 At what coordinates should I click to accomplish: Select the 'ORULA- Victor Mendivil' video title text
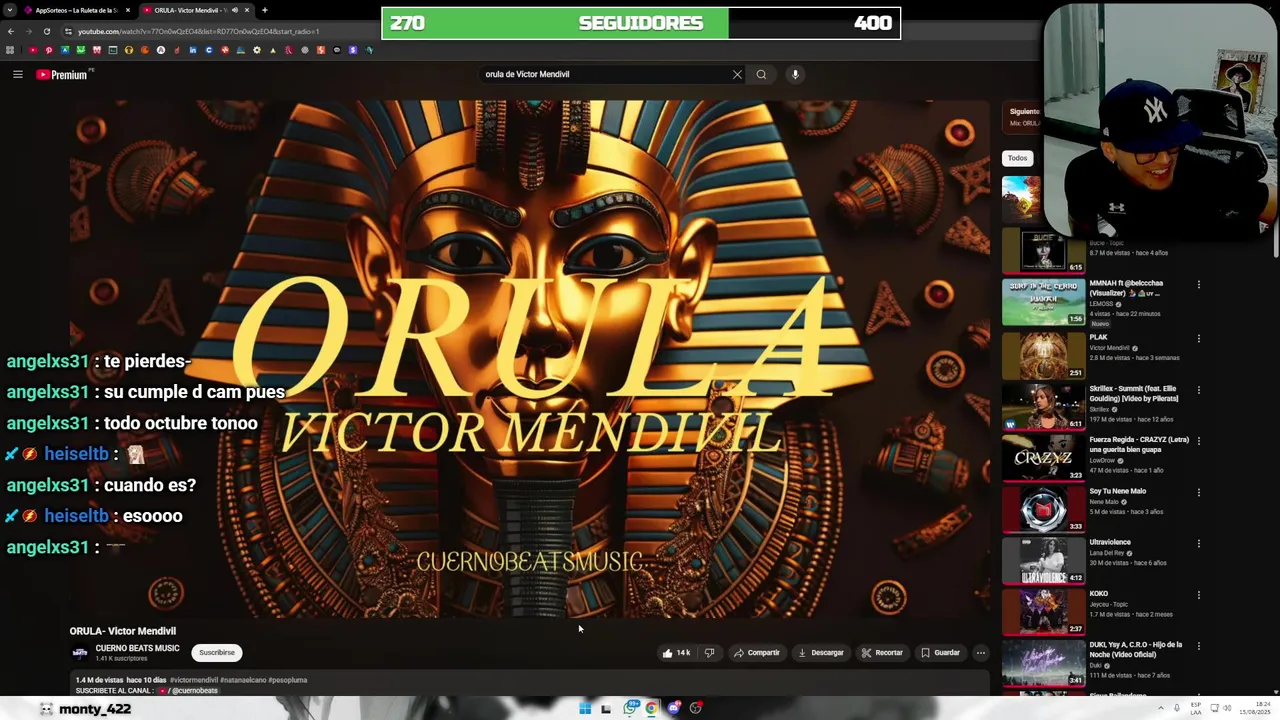click(x=123, y=631)
